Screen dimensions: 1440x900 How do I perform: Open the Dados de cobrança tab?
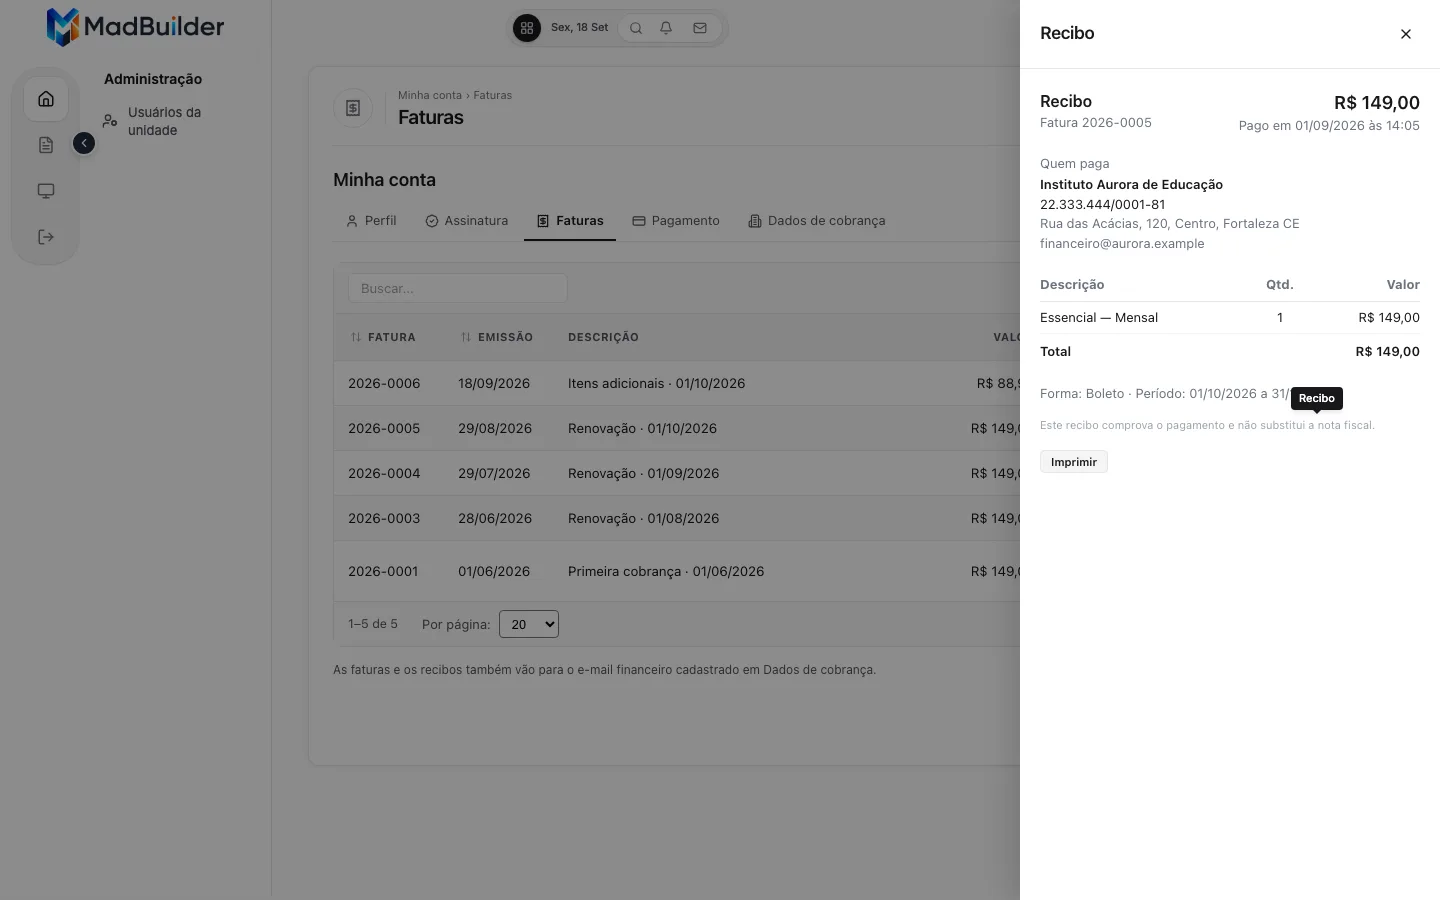click(x=817, y=221)
